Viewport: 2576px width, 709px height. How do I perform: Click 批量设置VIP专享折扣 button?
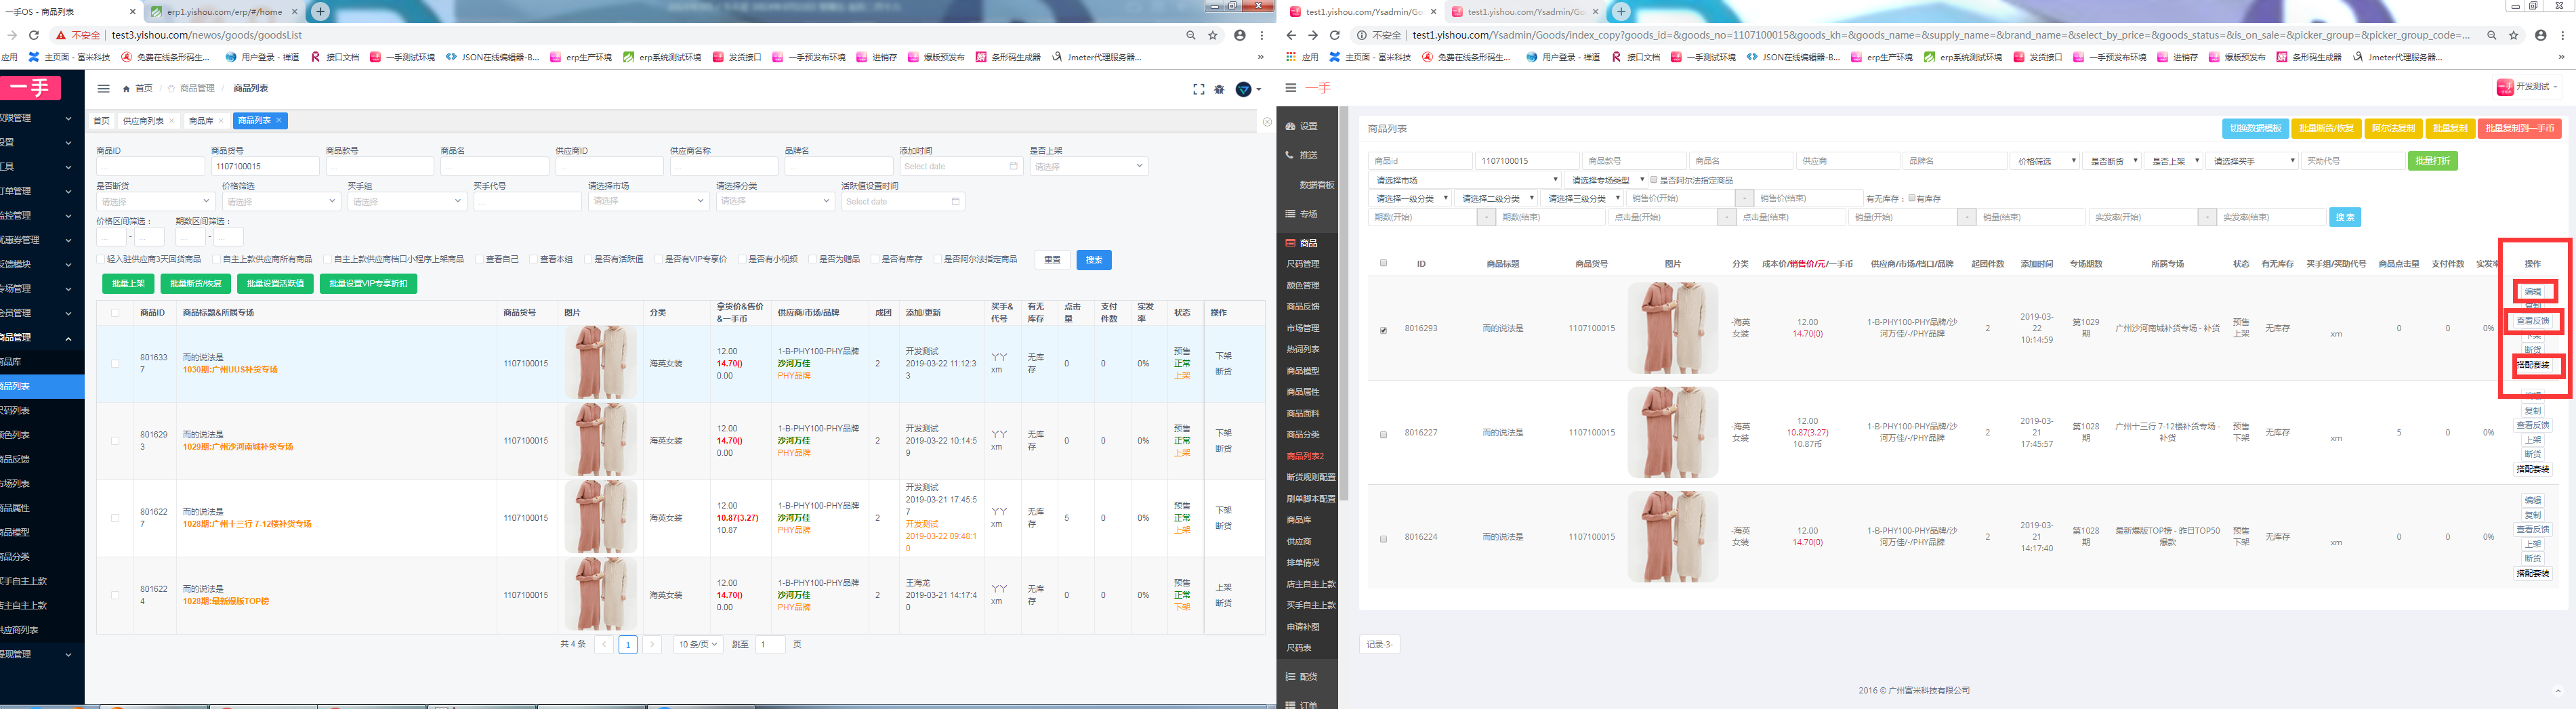[368, 284]
